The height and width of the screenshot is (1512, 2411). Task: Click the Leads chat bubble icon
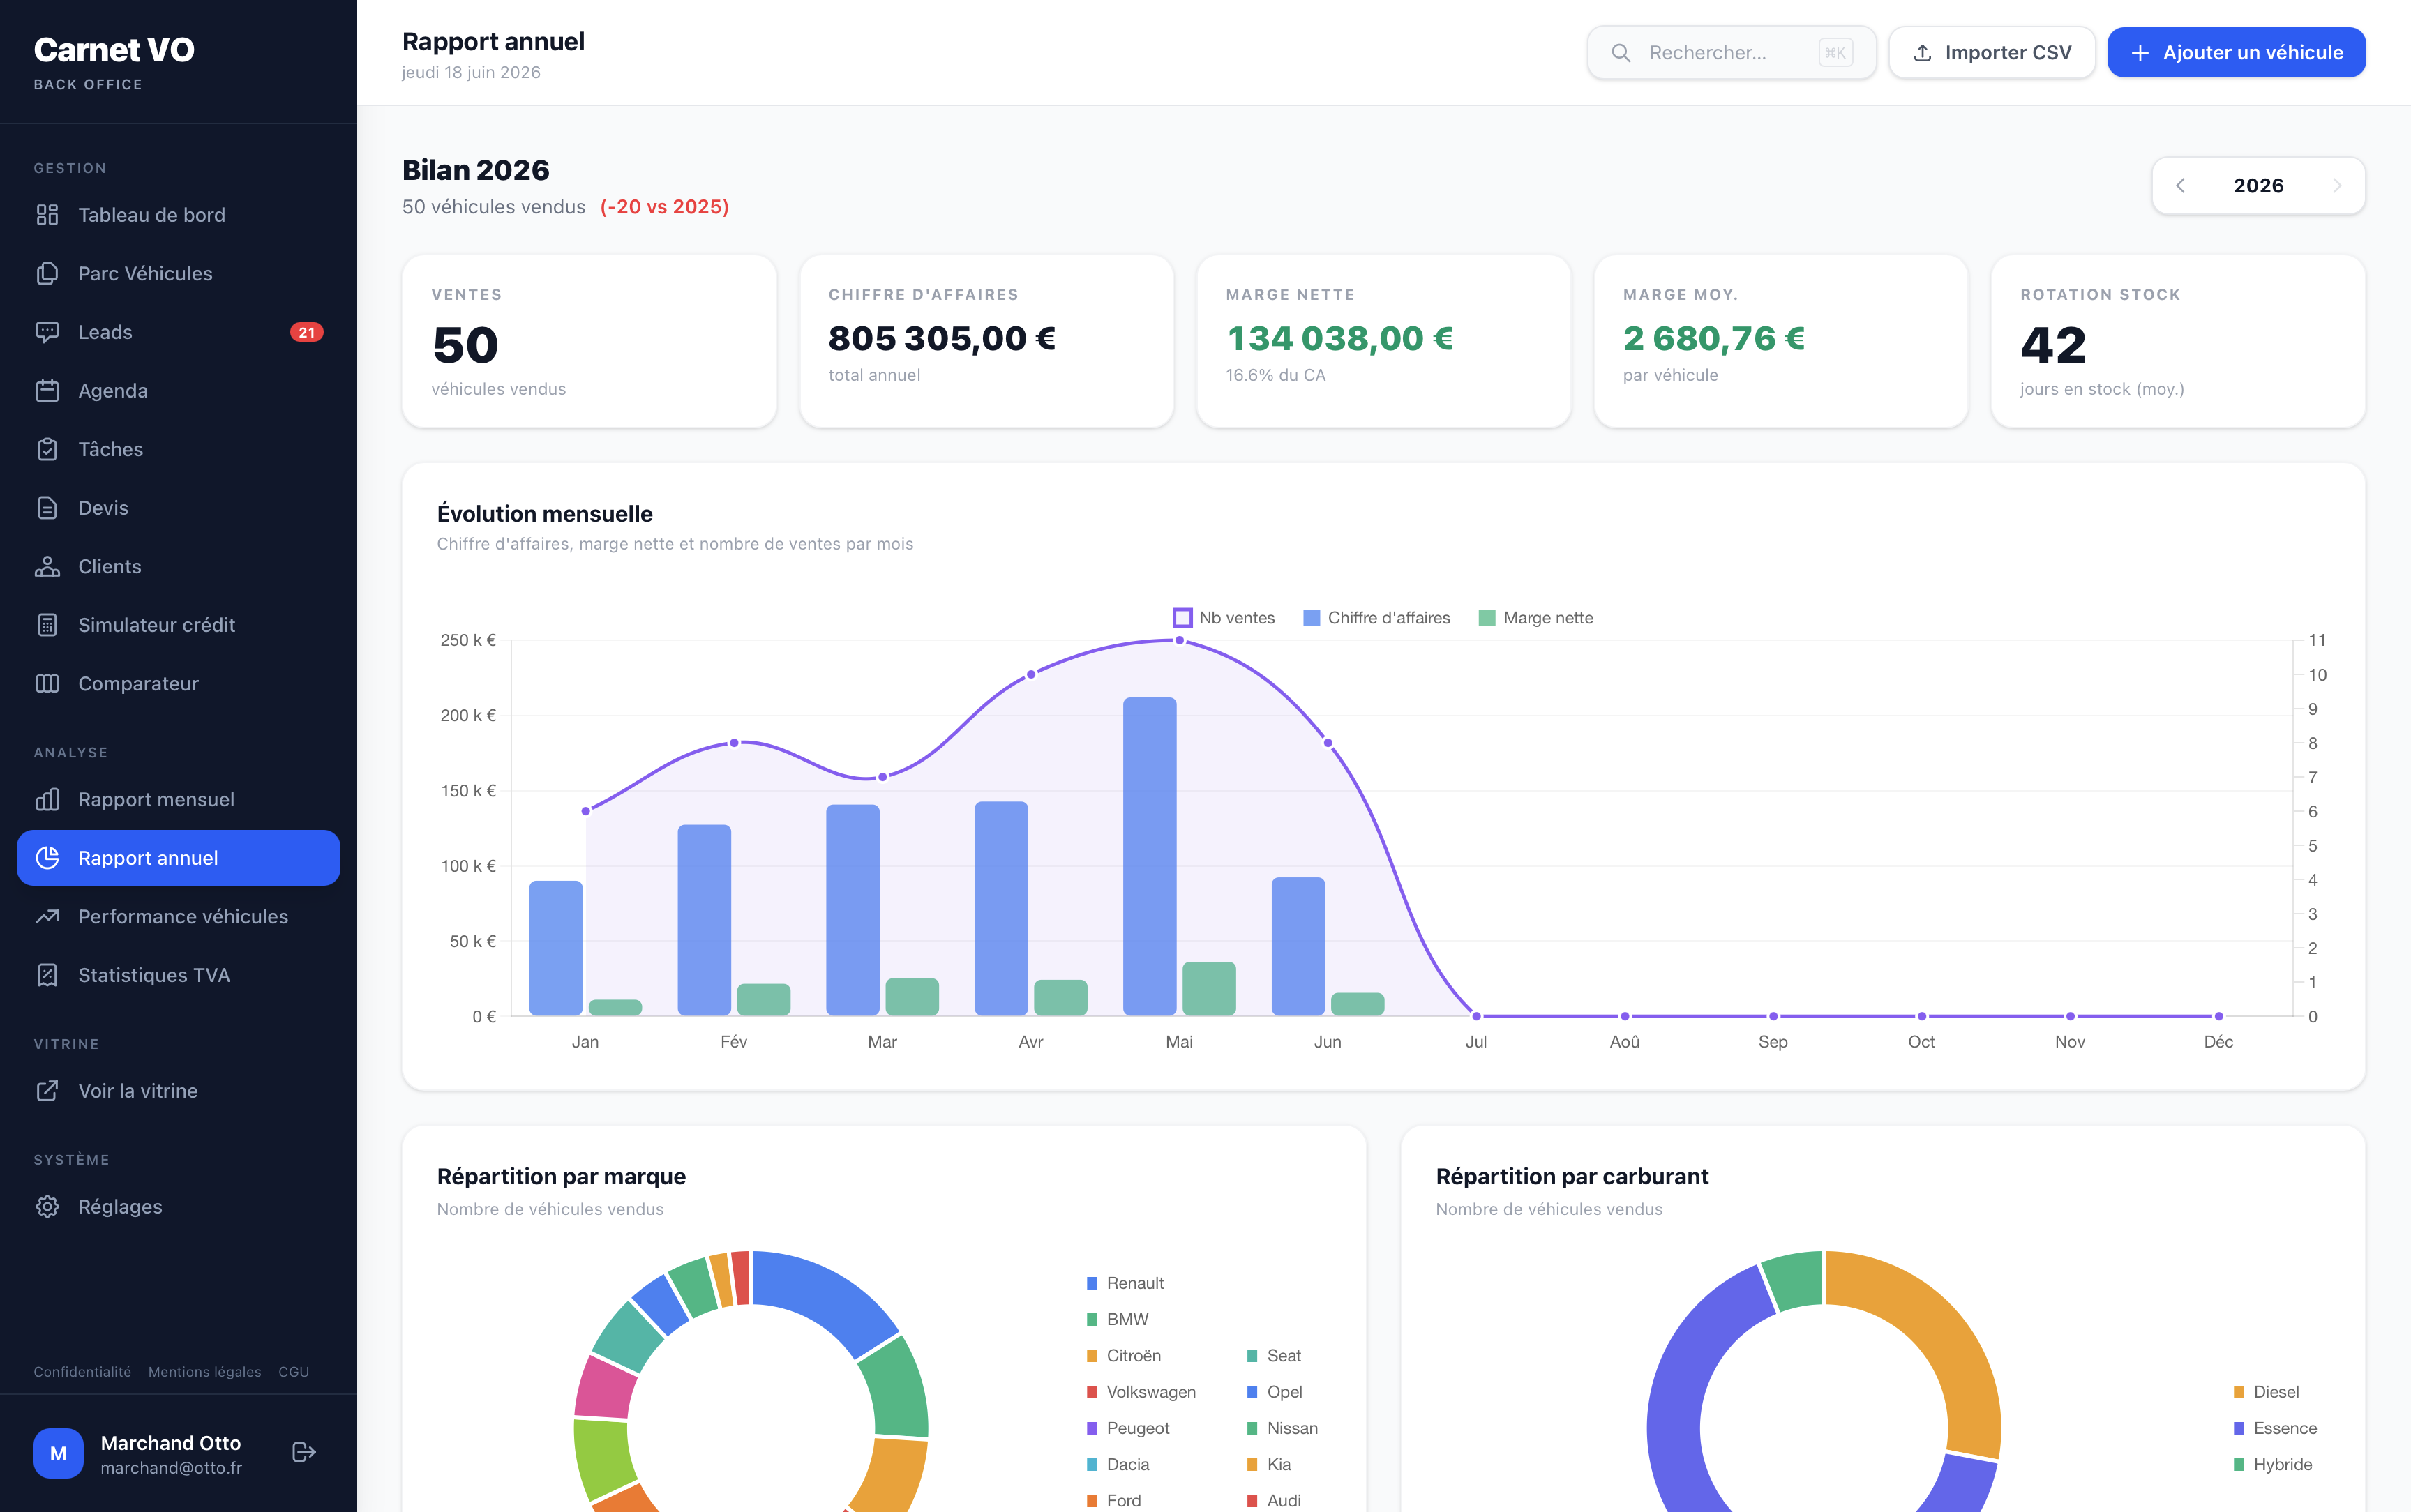(47, 332)
